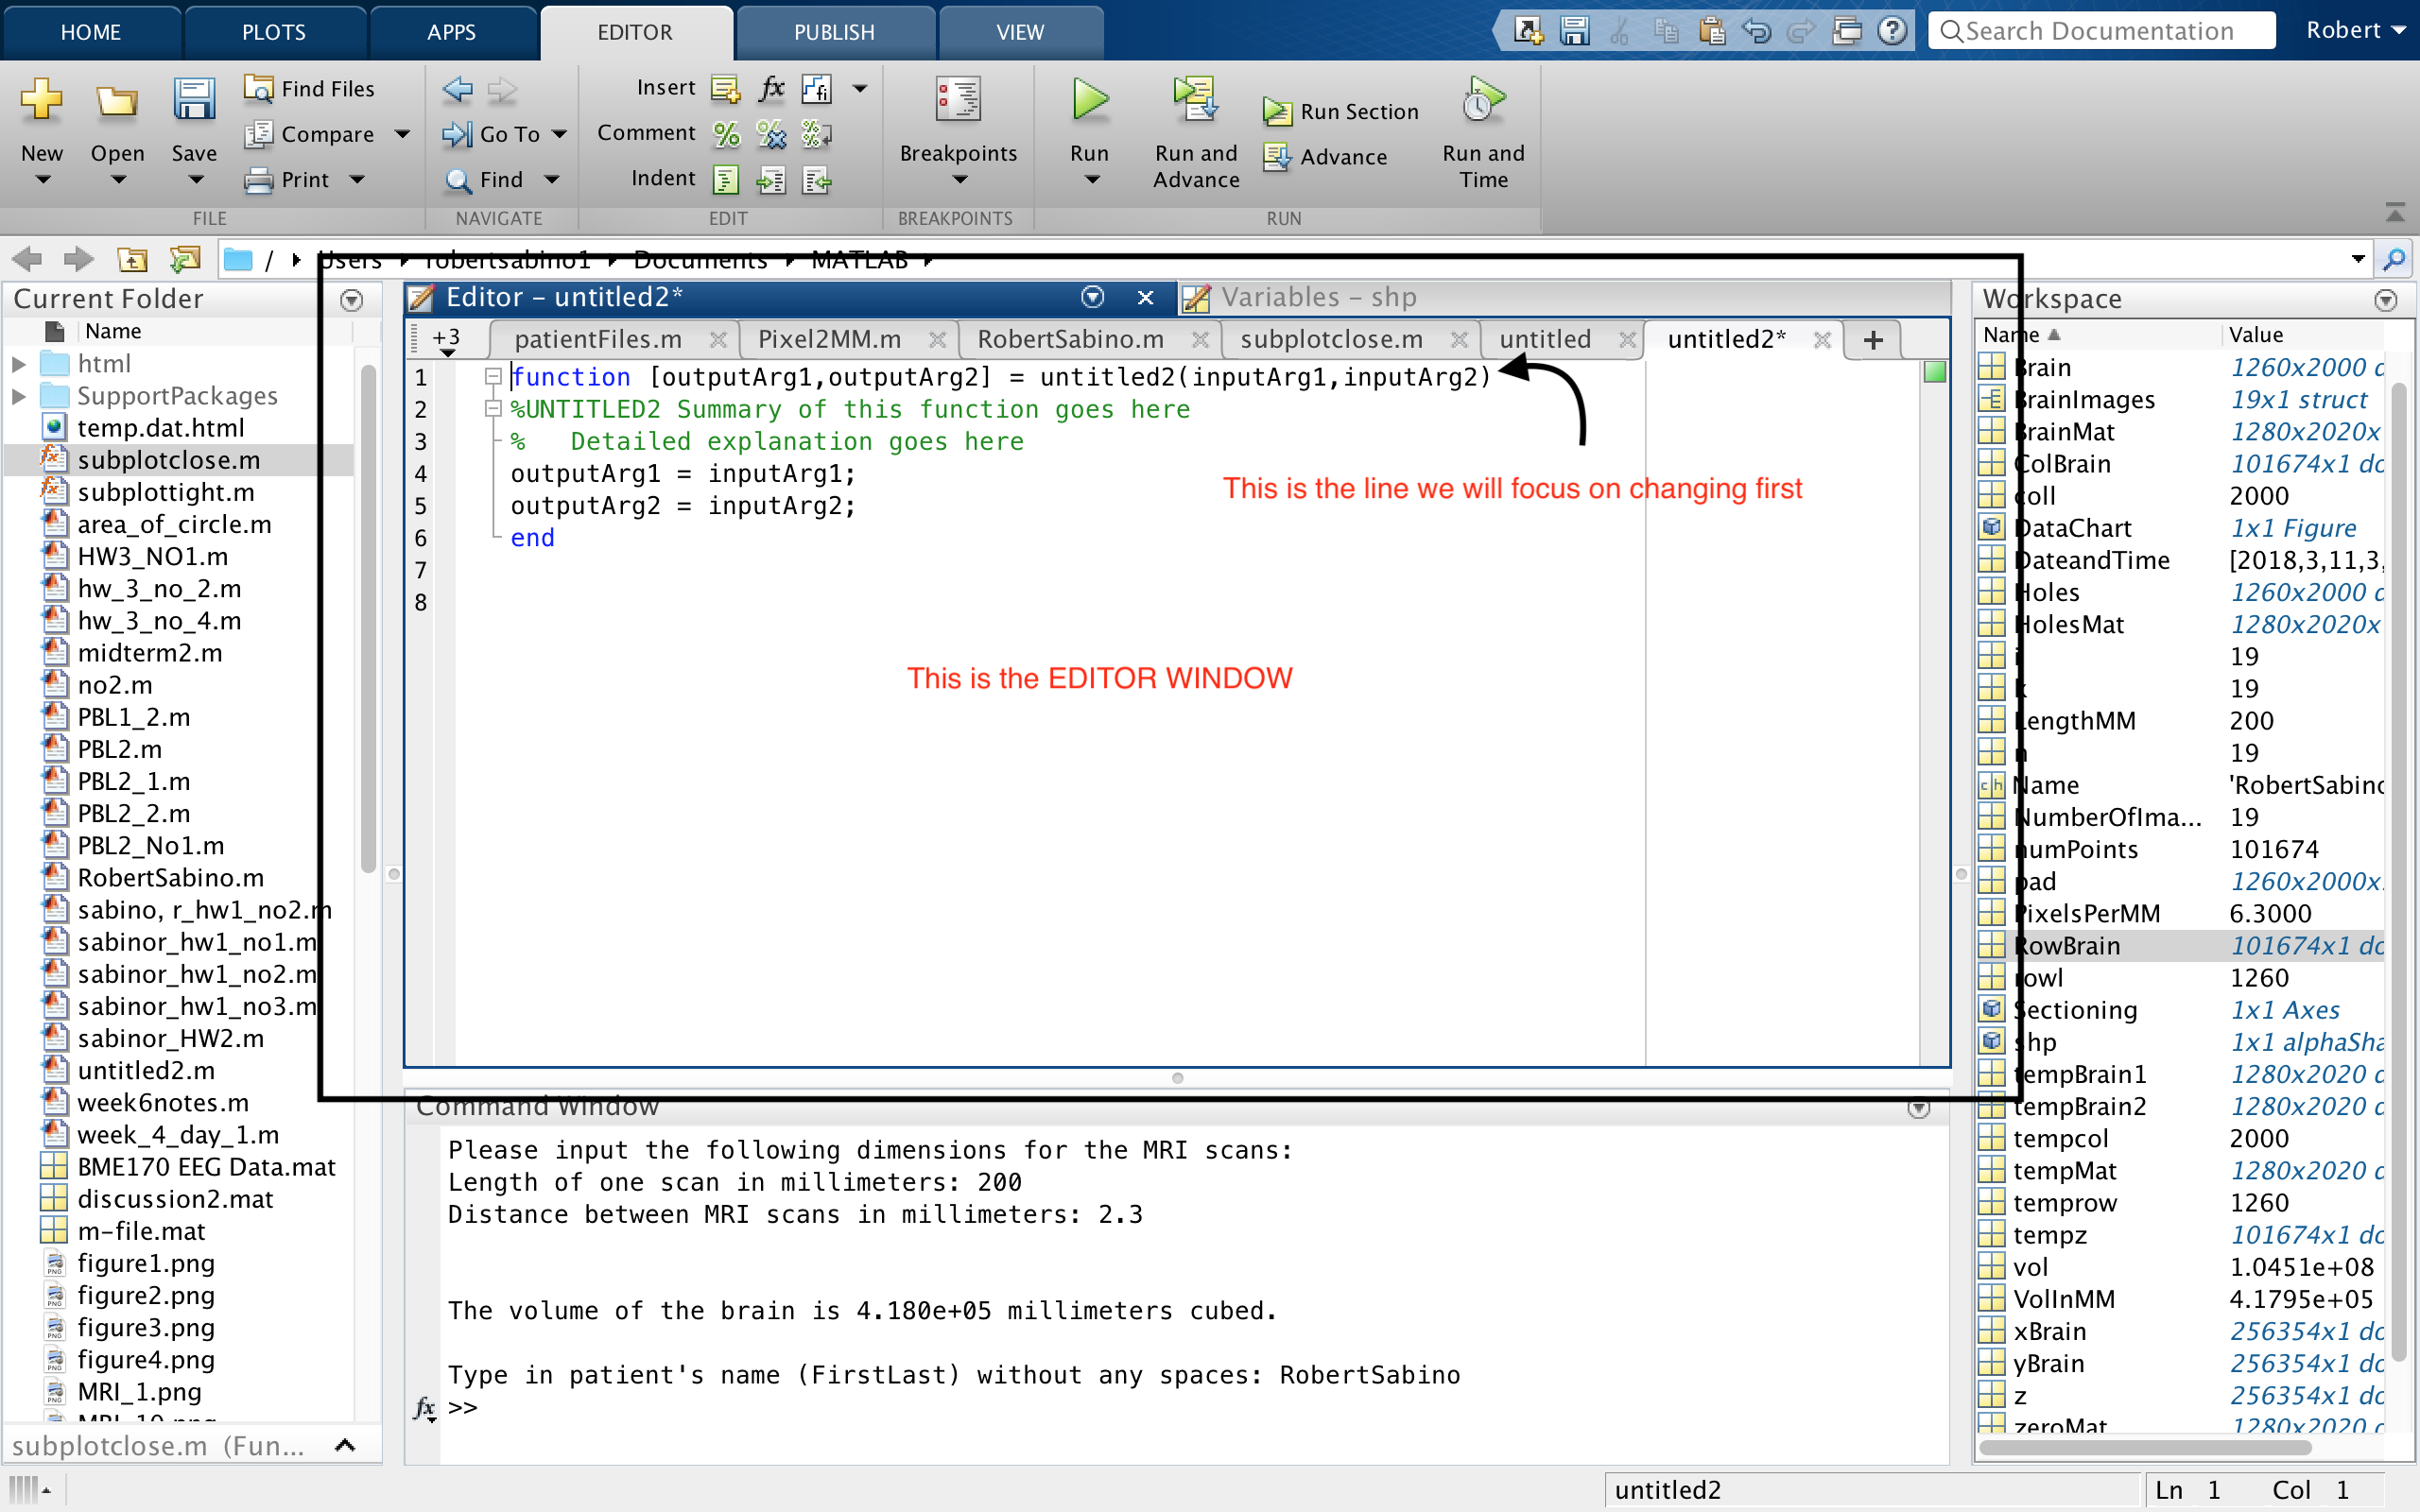Expand the html folder
The height and width of the screenshot is (1512, 2420).
18,364
